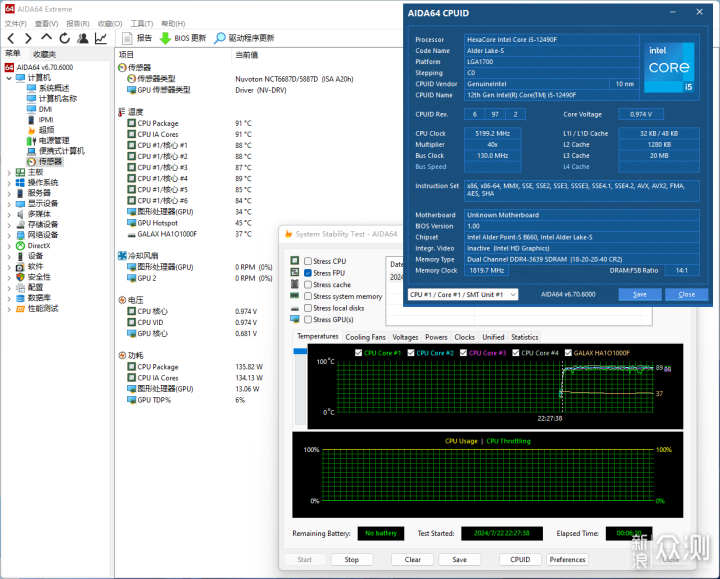Viewport: 720px width, 579px height.
Task: Enable the Stress cache checkbox
Action: click(308, 285)
